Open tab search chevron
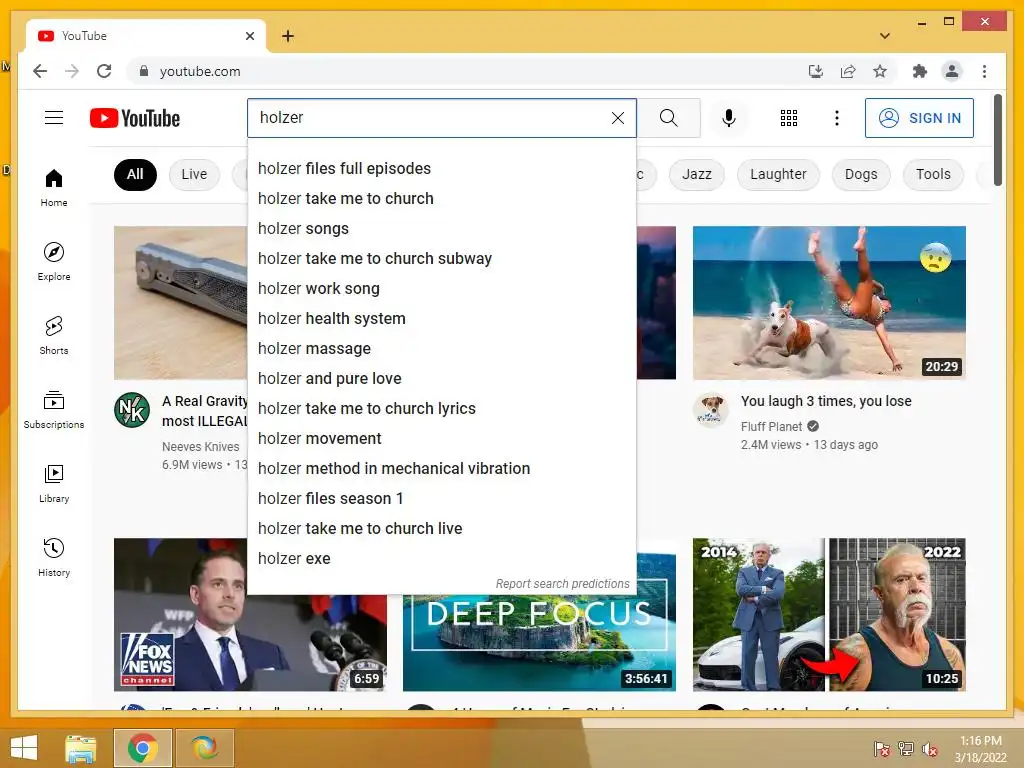The image size is (1024, 768). [885, 36]
